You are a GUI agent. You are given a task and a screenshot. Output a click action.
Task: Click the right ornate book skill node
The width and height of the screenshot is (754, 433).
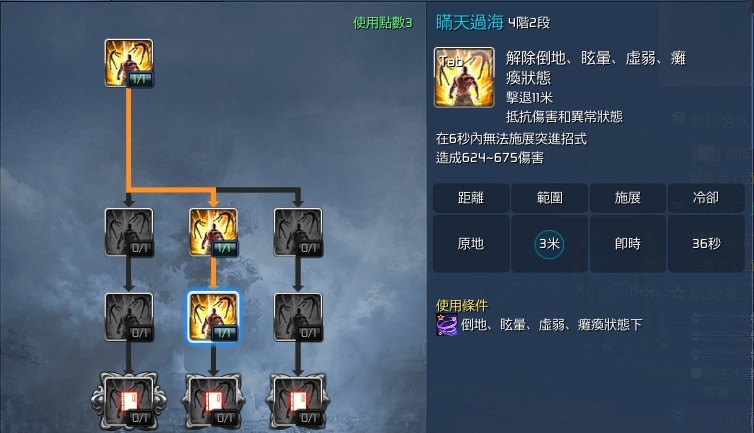[x=298, y=401]
